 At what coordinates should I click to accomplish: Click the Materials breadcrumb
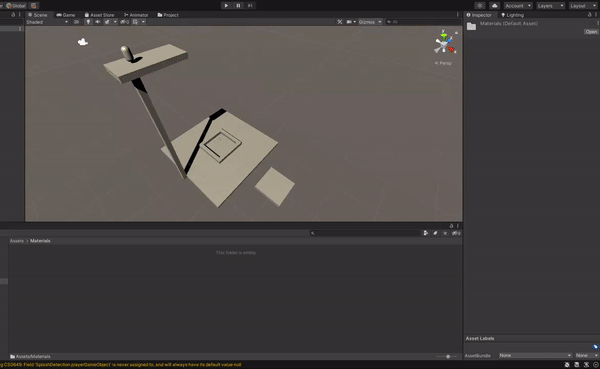(x=40, y=241)
